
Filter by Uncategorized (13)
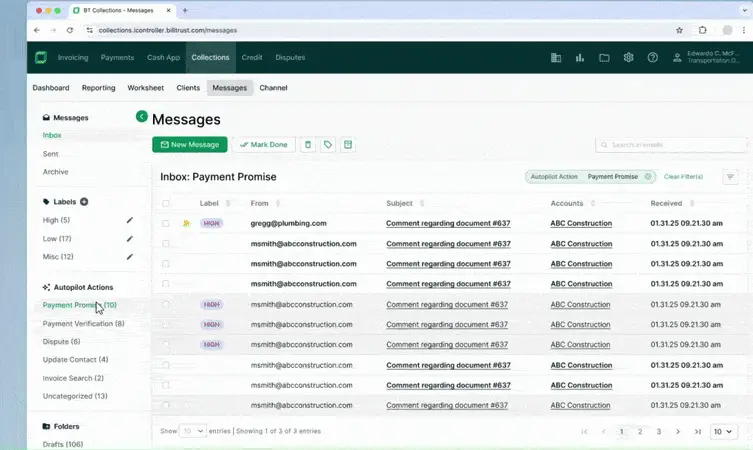coord(75,396)
